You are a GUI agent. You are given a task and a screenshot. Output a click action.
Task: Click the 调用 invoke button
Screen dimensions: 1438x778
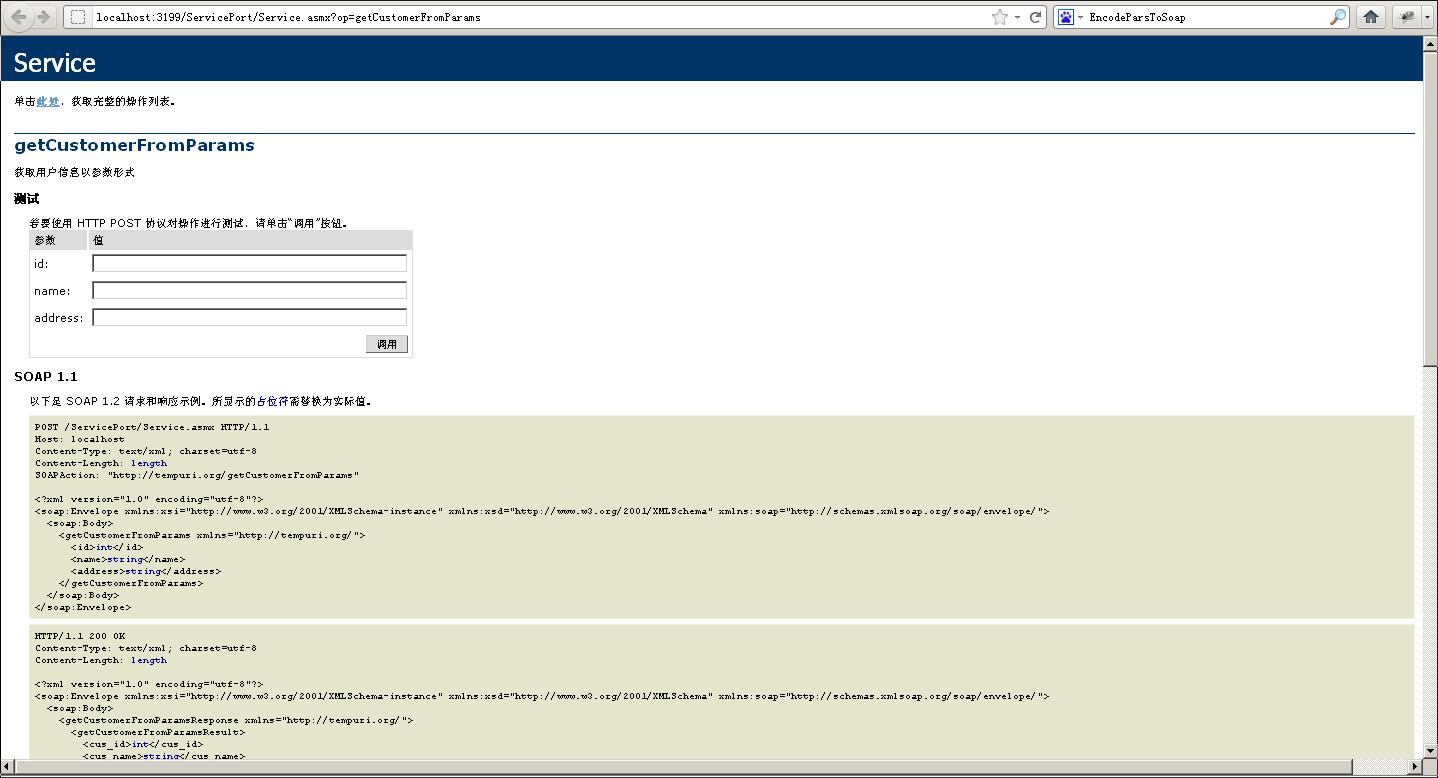[387, 344]
